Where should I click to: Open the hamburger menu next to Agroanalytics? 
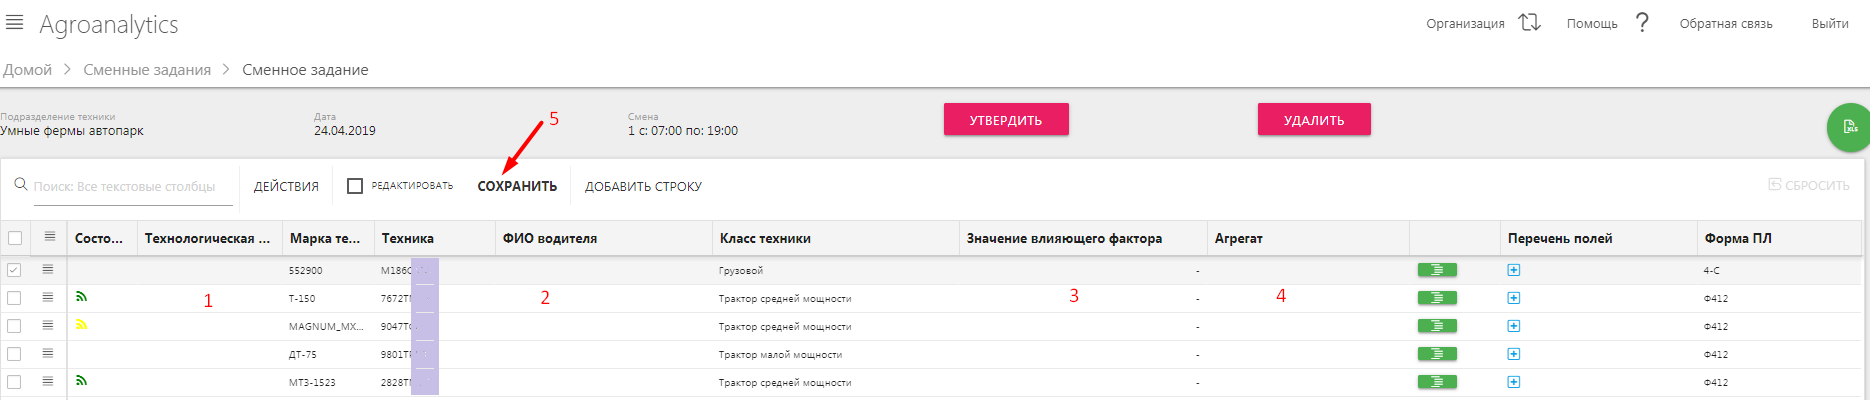[15, 22]
